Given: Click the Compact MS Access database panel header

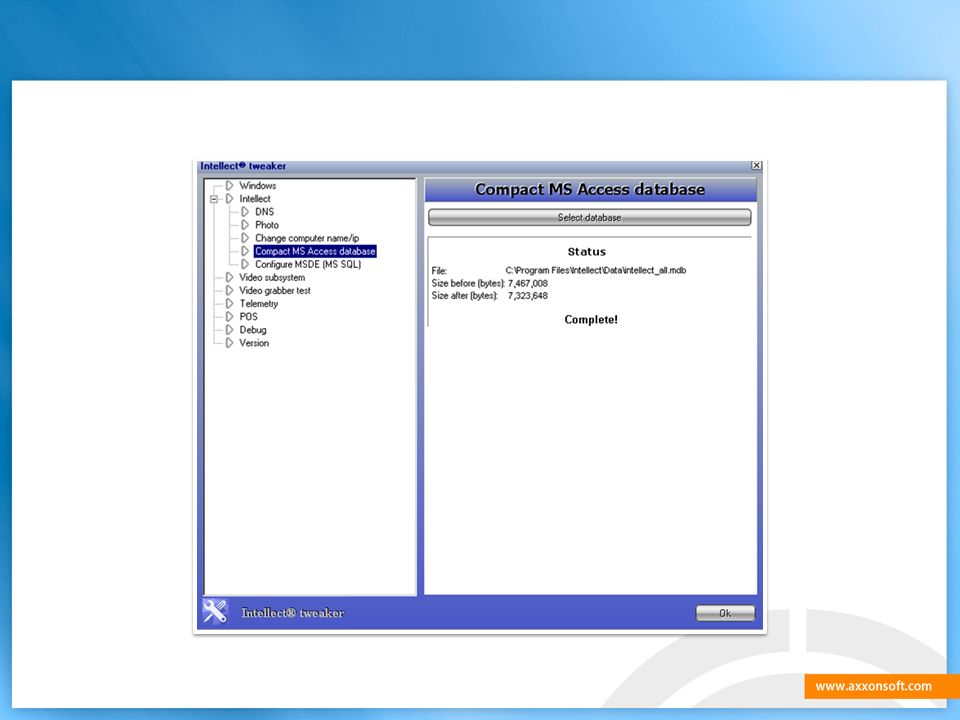Looking at the screenshot, I should 590,189.
